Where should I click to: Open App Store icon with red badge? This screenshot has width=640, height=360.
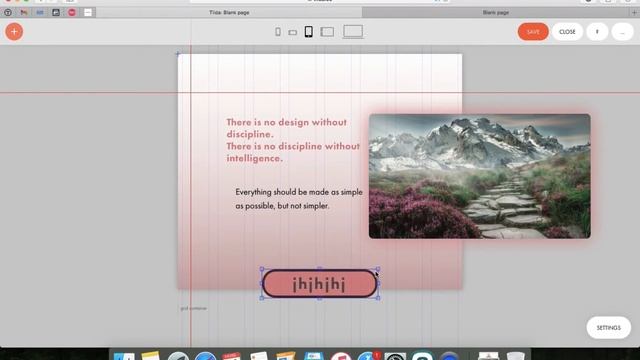tap(369, 356)
